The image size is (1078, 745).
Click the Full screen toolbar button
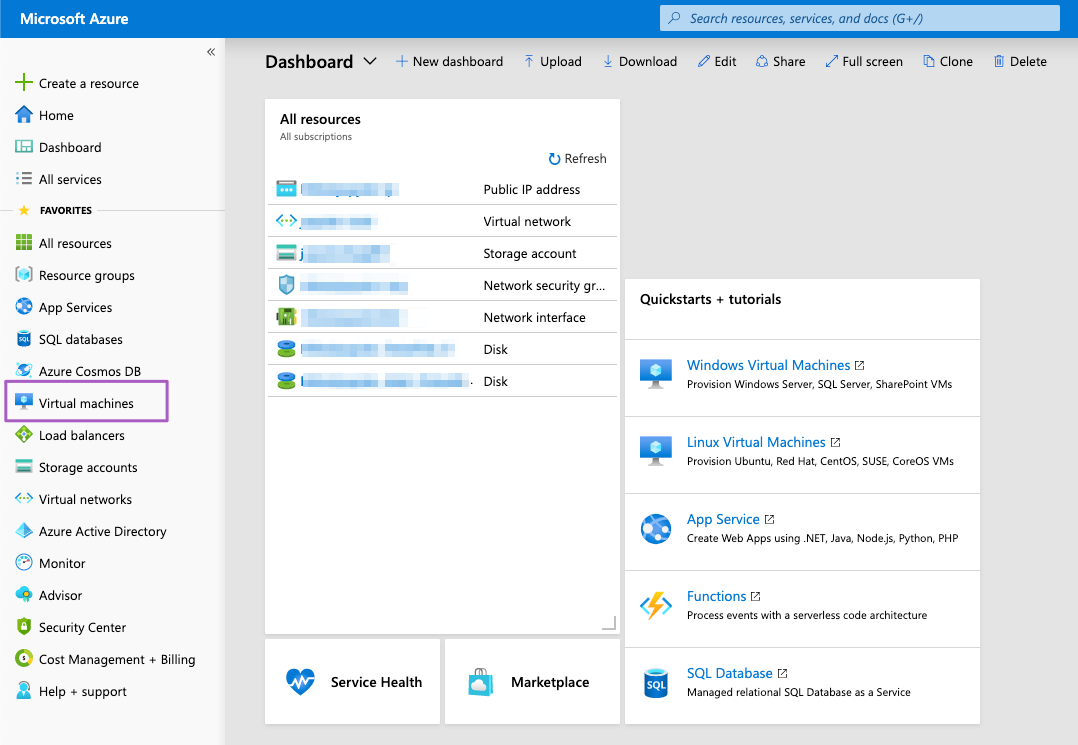[x=864, y=61]
